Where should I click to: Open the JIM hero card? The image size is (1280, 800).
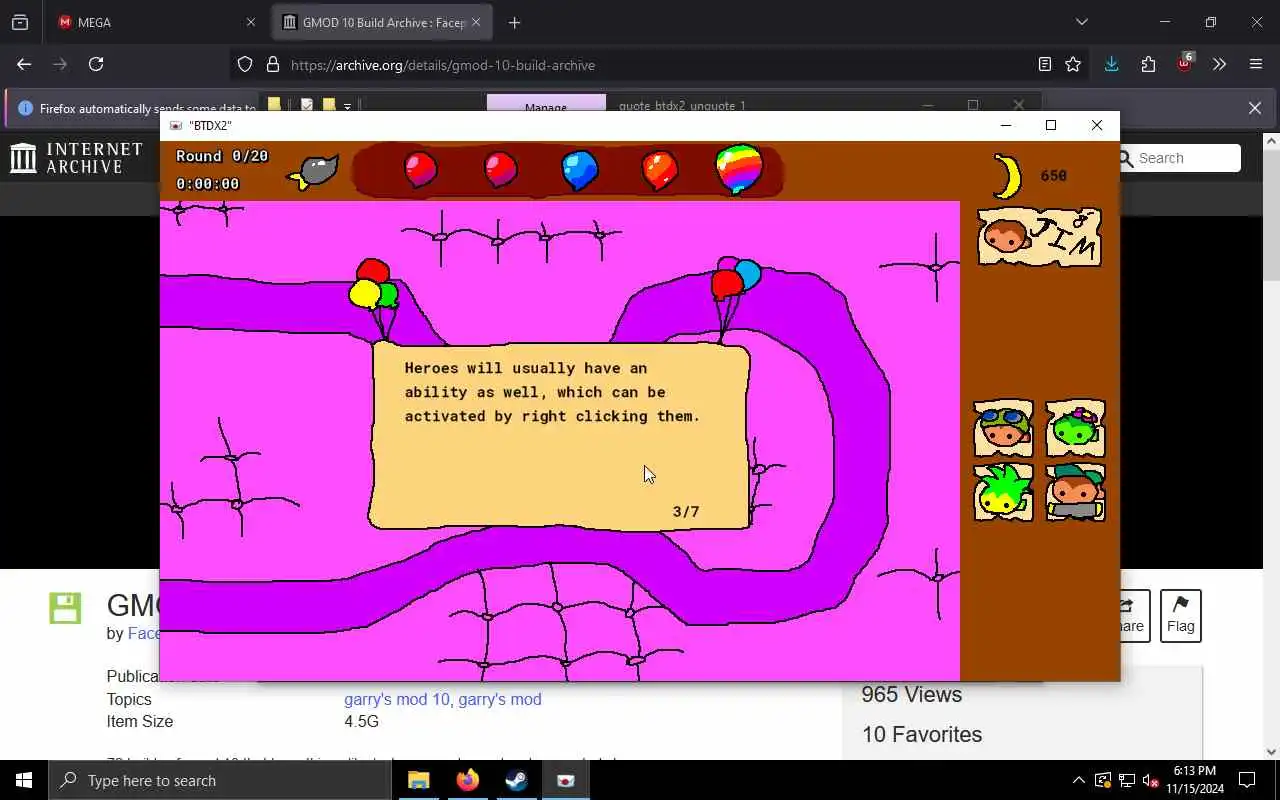[1039, 237]
